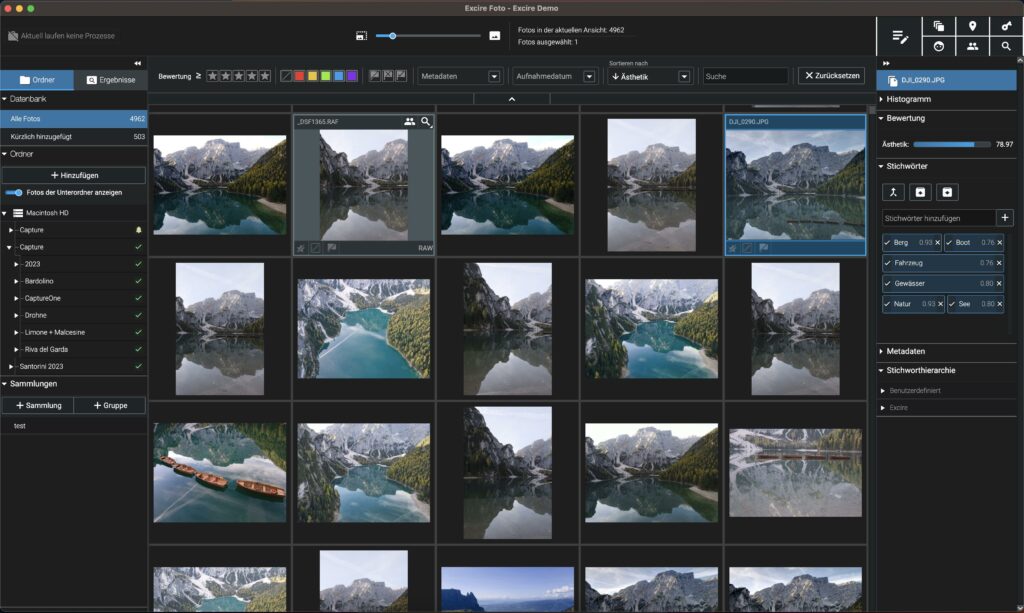Toggle the Natur keyword checkmark

click(x=887, y=304)
